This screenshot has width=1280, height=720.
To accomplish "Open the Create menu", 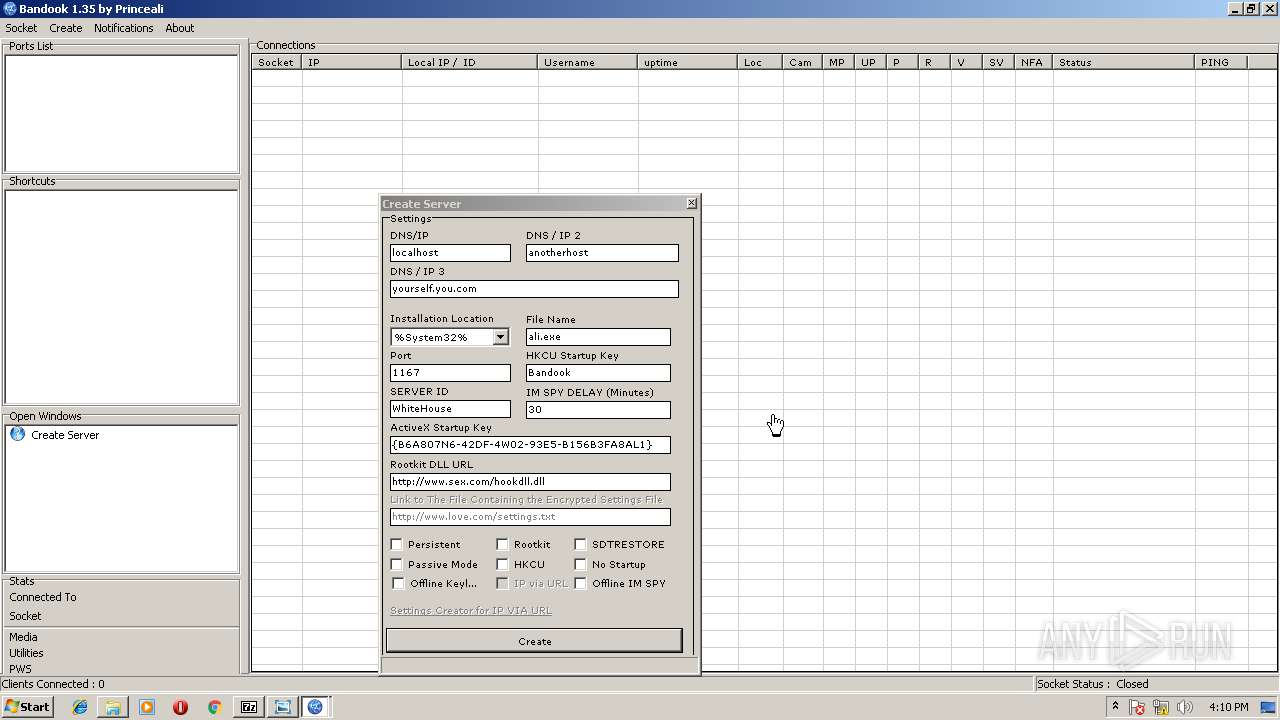I will tap(65, 28).
